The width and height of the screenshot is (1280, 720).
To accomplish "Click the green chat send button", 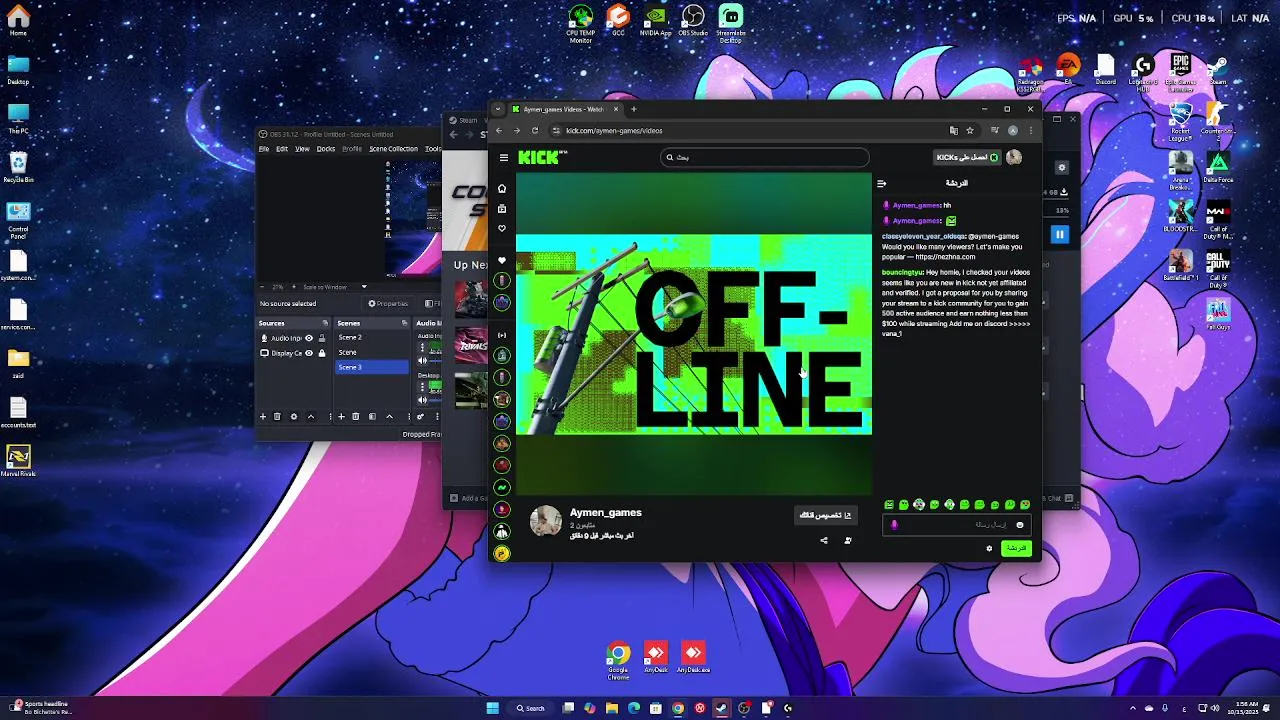I will 1016,548.
